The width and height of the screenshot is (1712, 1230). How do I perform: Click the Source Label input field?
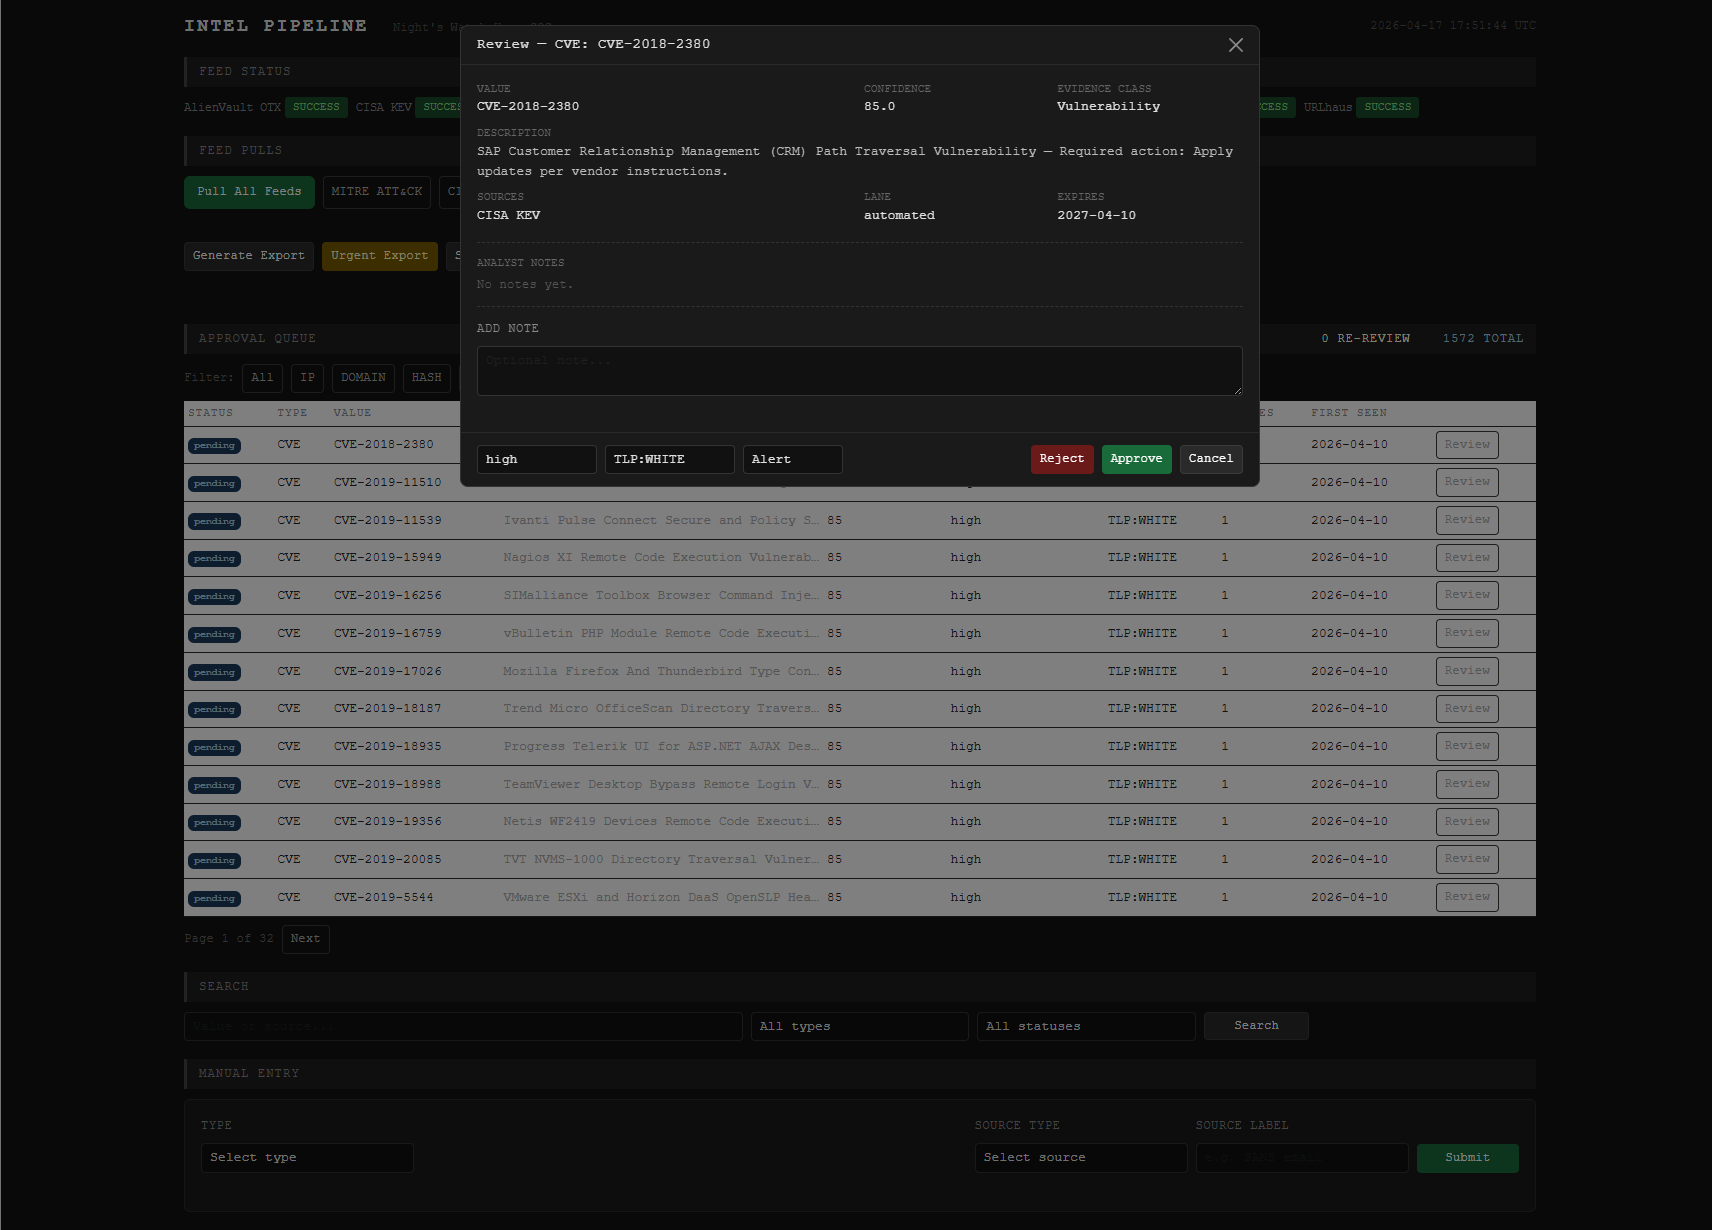pyautogui.click(x=1302, y=1158)
